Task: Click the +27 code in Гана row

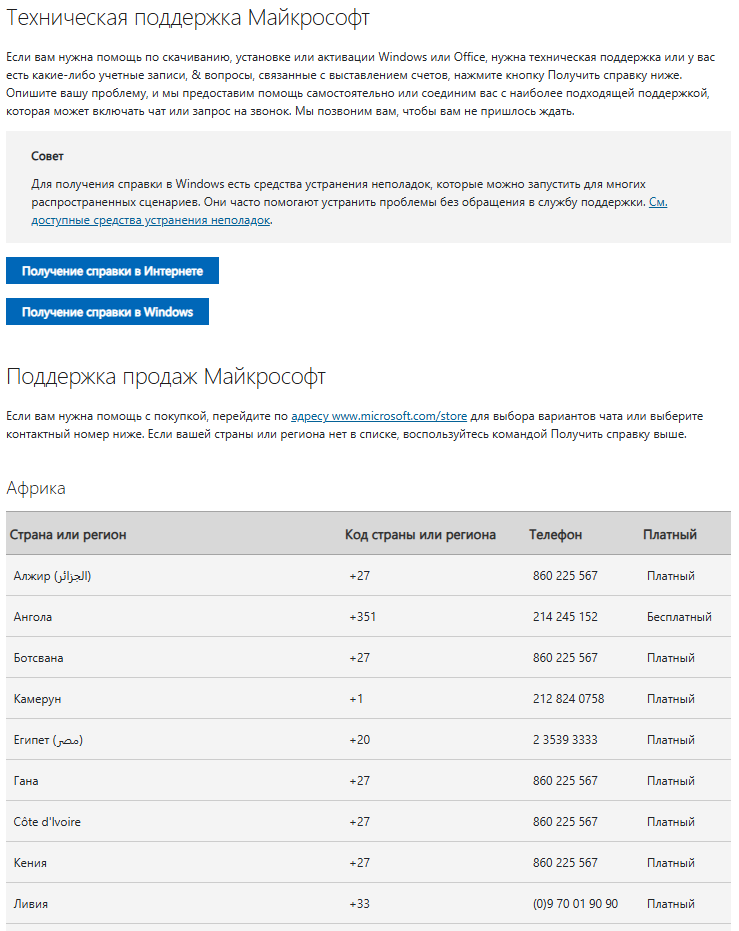Action: click(359, 780)
